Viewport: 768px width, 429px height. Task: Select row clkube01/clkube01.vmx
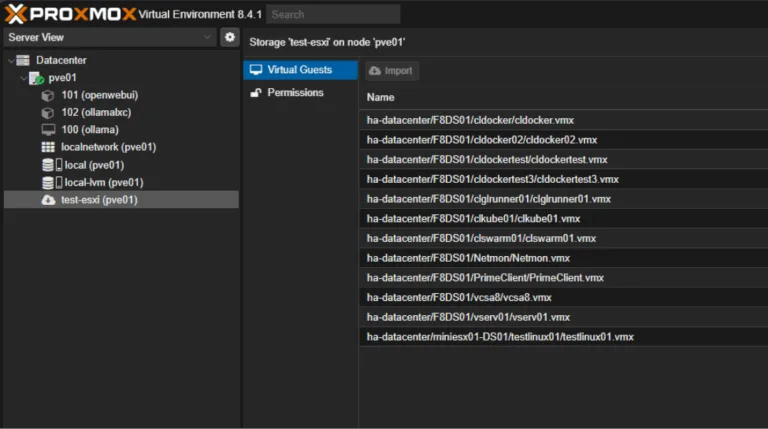tap(564, 218)
